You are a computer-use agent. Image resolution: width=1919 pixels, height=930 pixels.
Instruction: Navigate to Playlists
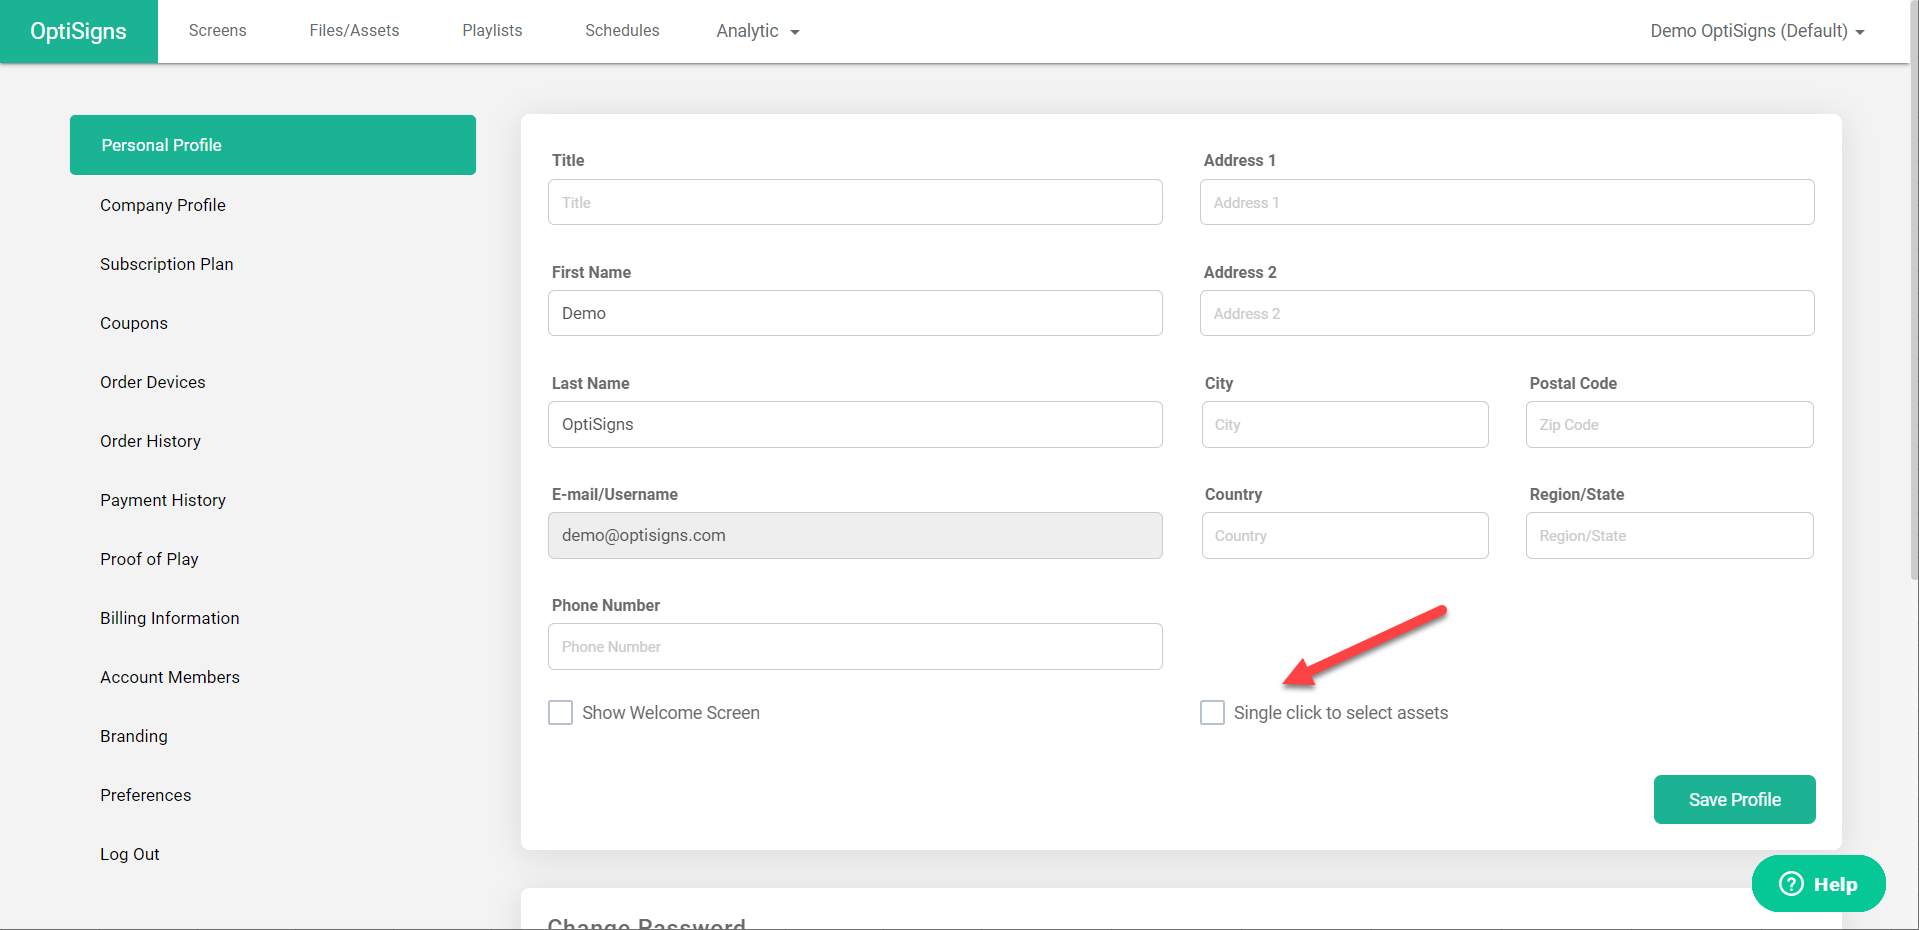[491, 31]
